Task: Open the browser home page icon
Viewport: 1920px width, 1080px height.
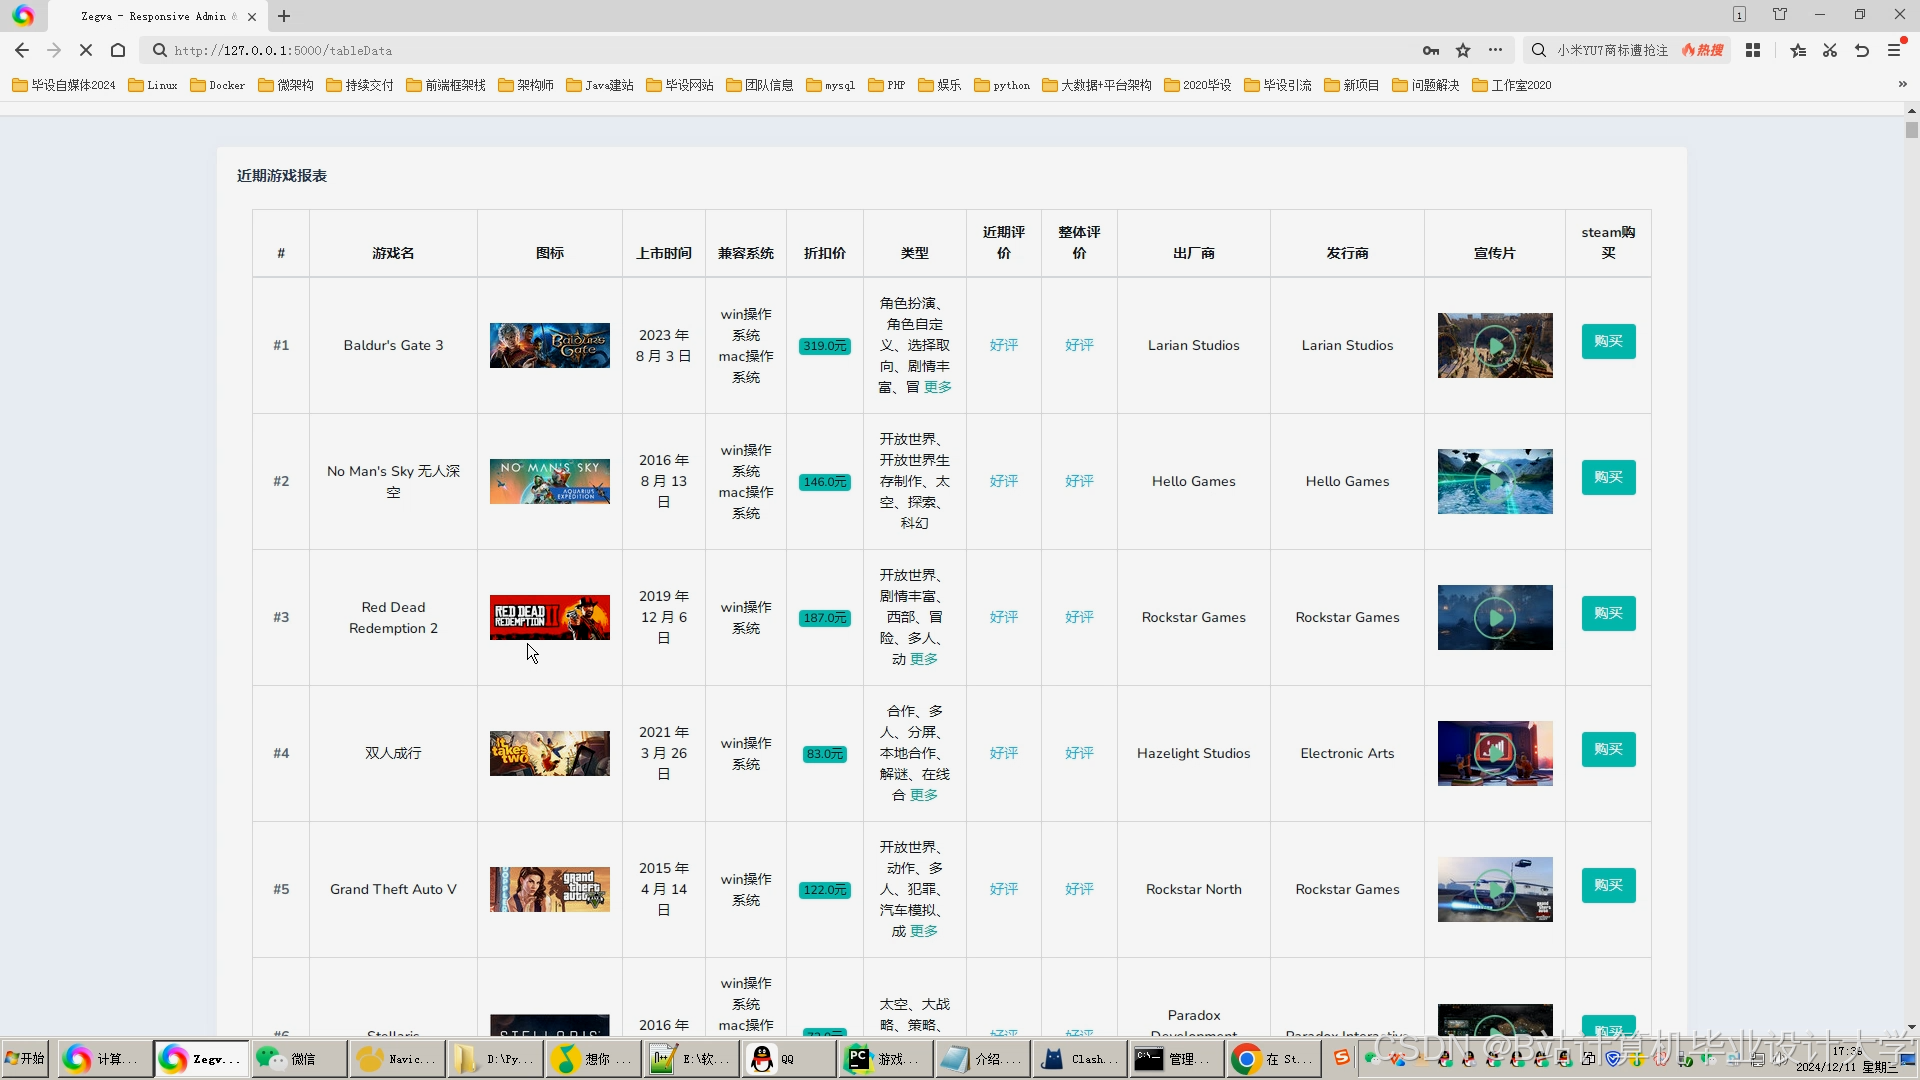Action: (118, 50)
